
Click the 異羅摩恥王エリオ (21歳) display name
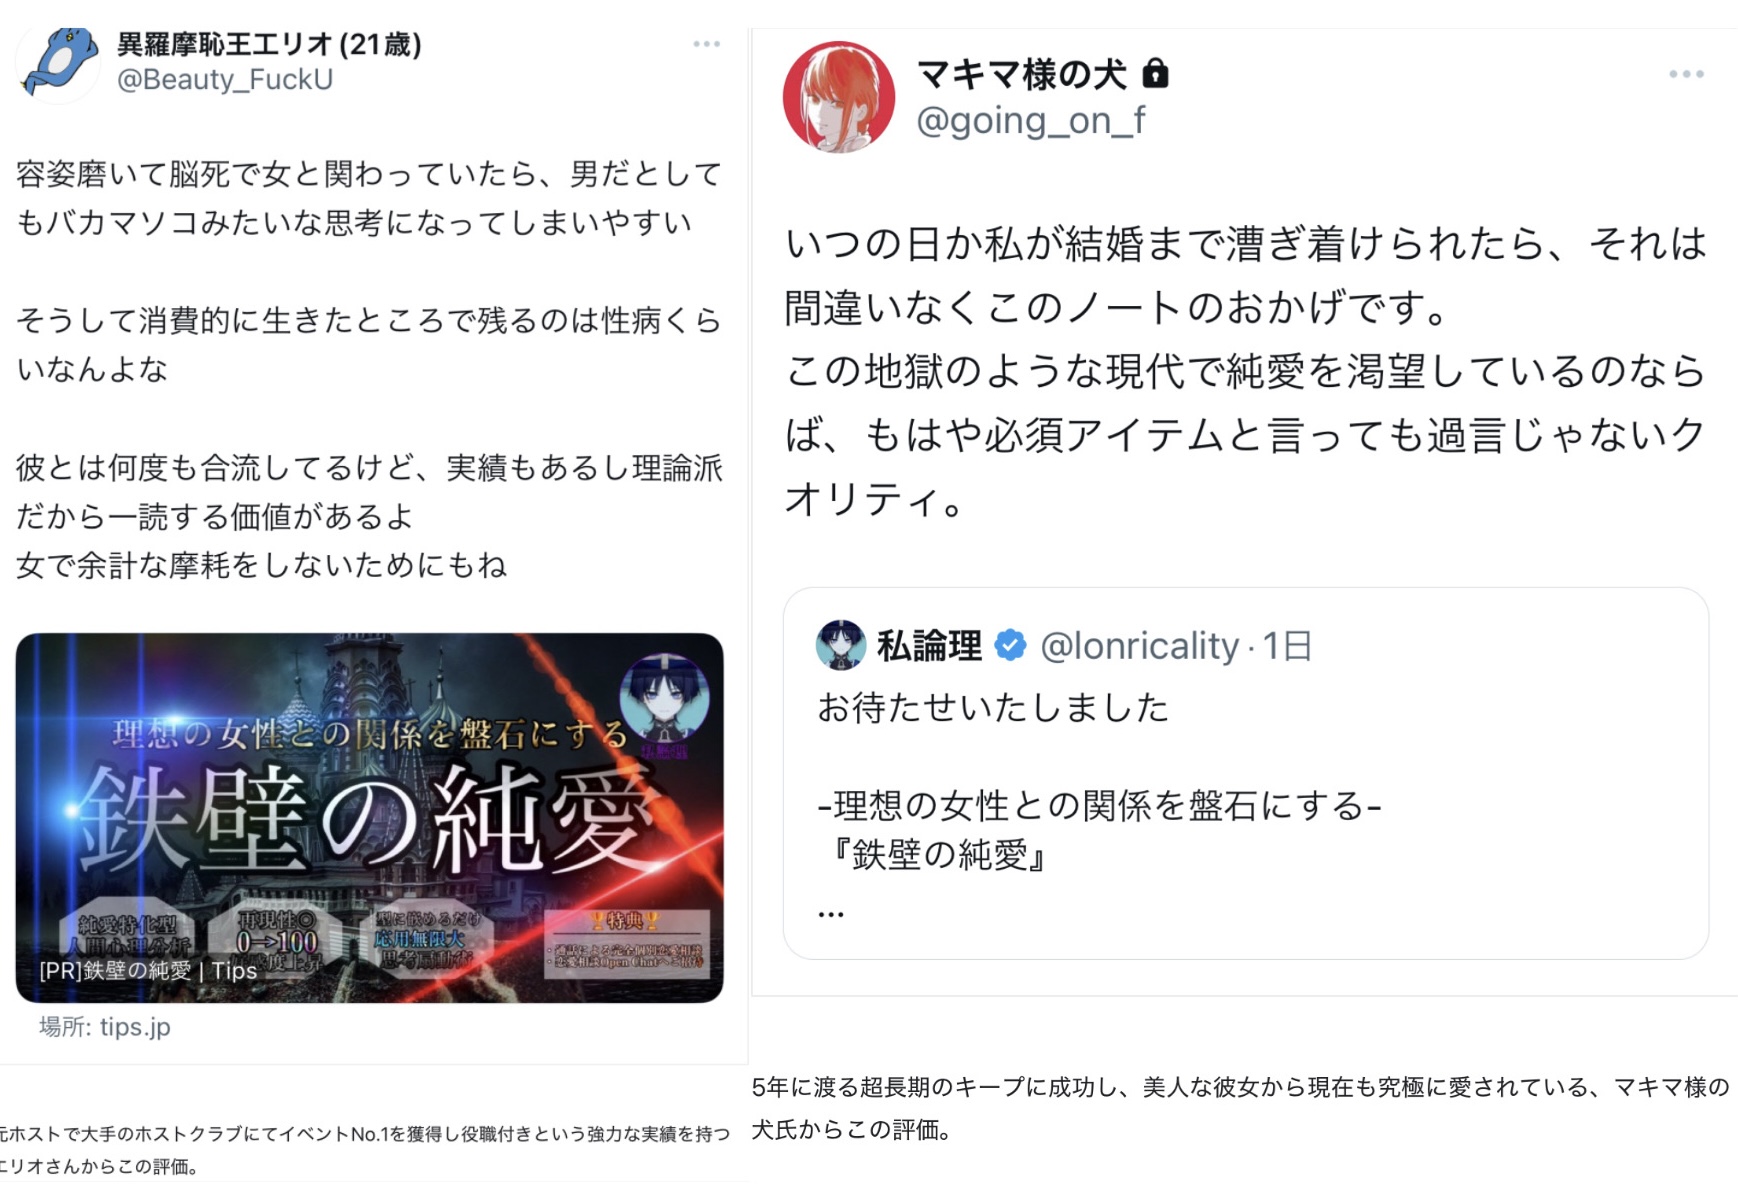[269, 44]
